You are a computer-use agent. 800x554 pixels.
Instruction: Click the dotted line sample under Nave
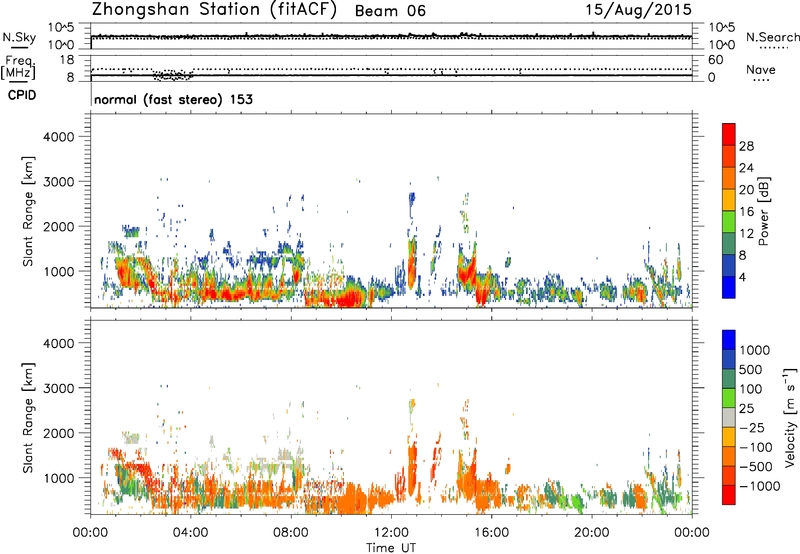761,80
